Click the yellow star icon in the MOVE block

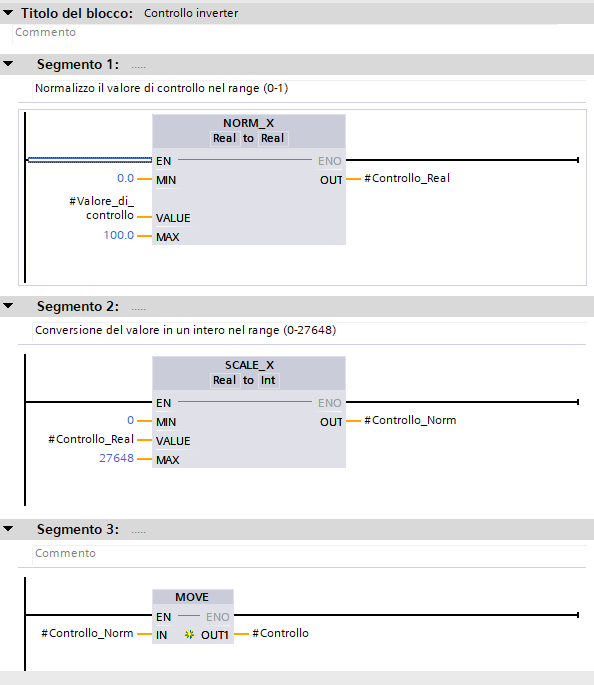click(x=189, y=634)
